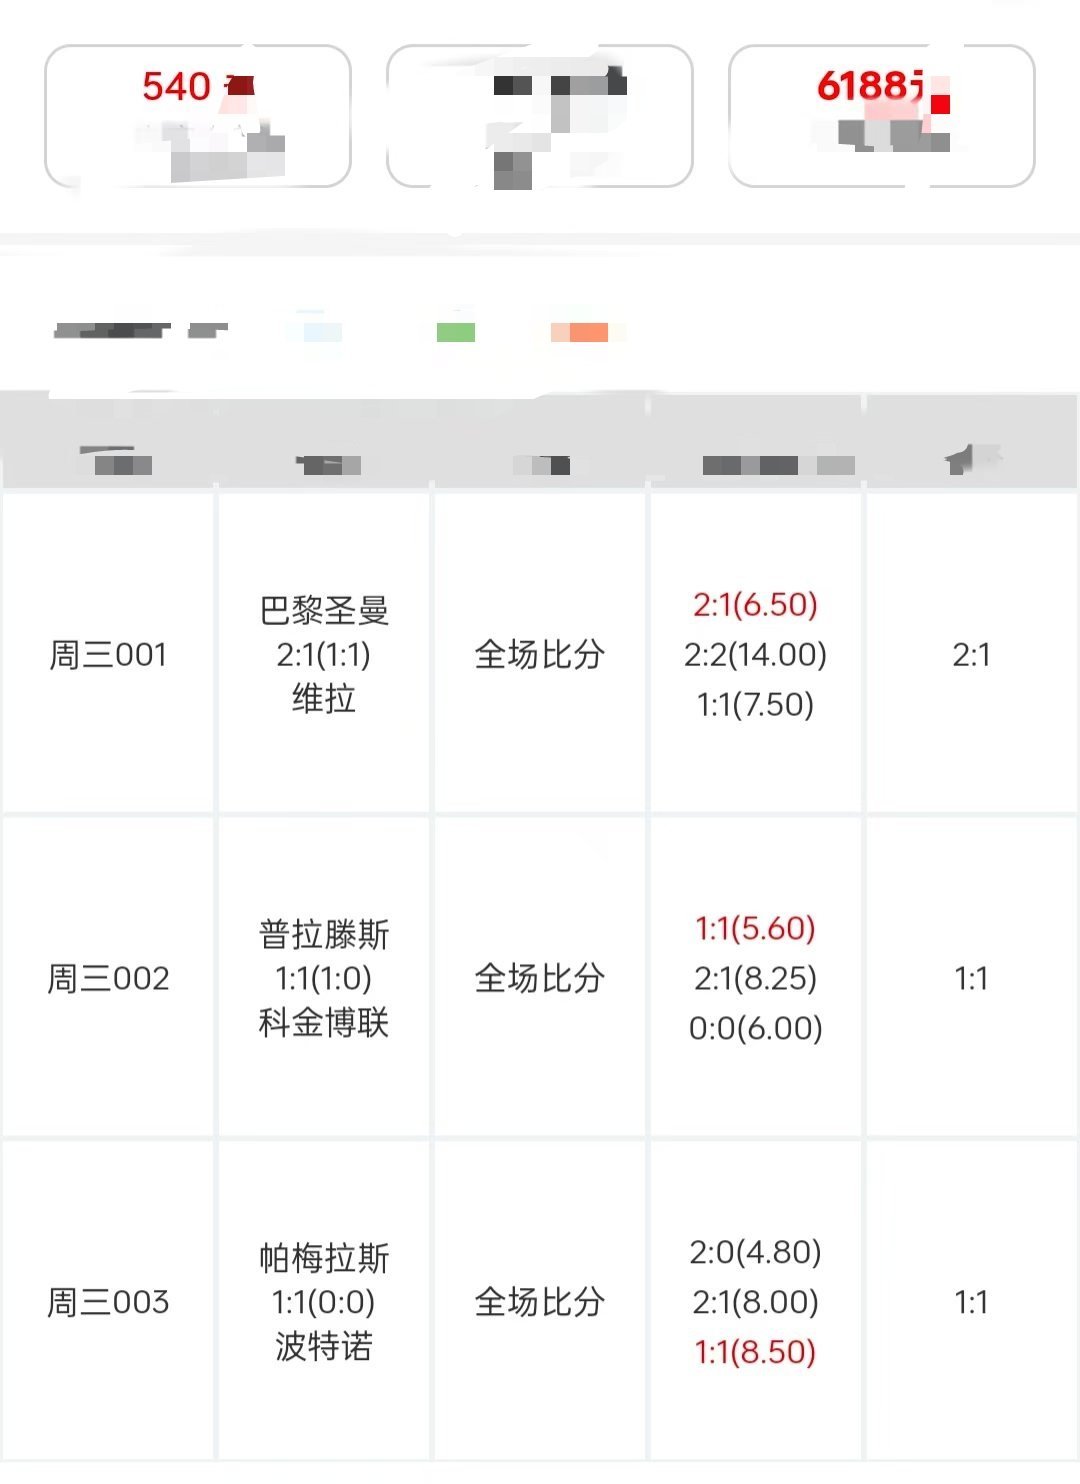The width and height of the screenshot is (1080, 1484).
Task: View 巴黎圣曼 vs 维拉 match details
Action: (324, 654)
